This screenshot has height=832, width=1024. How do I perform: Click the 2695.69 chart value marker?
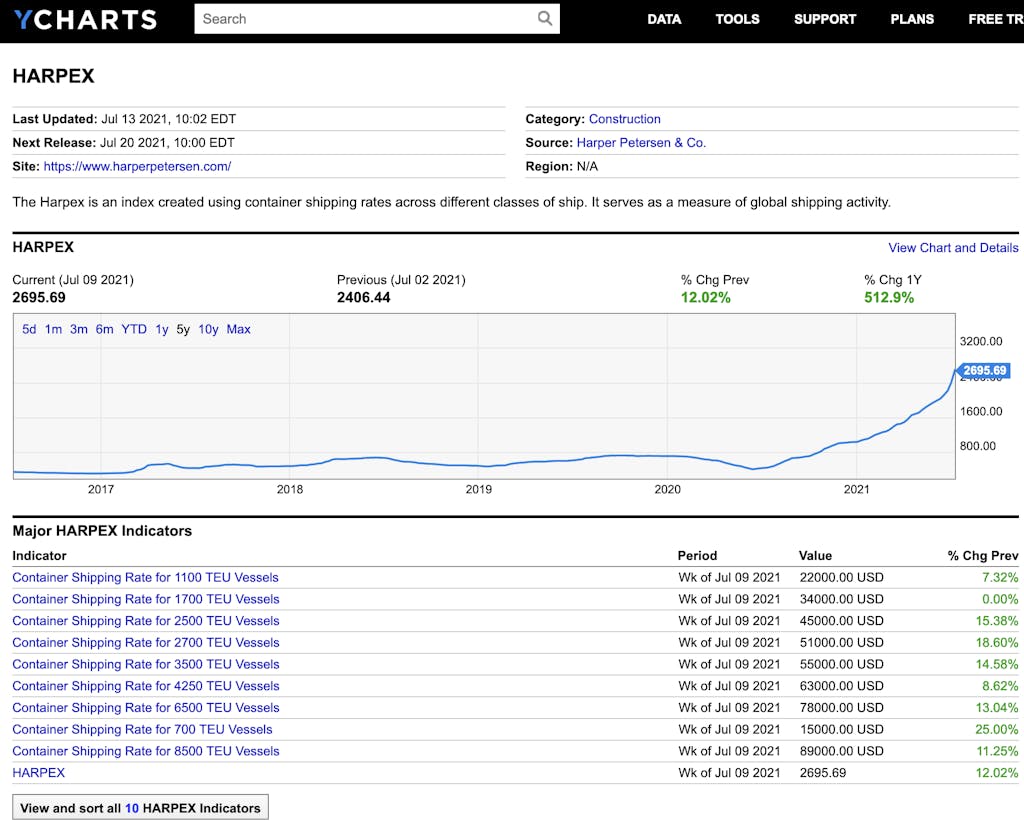[983, 371]
